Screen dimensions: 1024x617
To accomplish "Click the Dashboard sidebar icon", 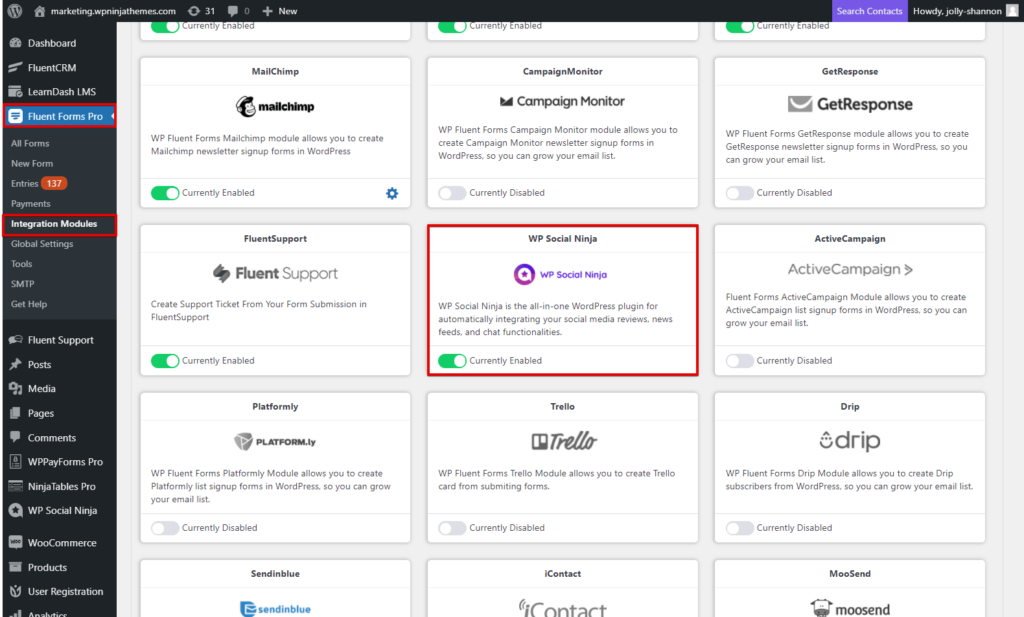I will click(16, 43).
